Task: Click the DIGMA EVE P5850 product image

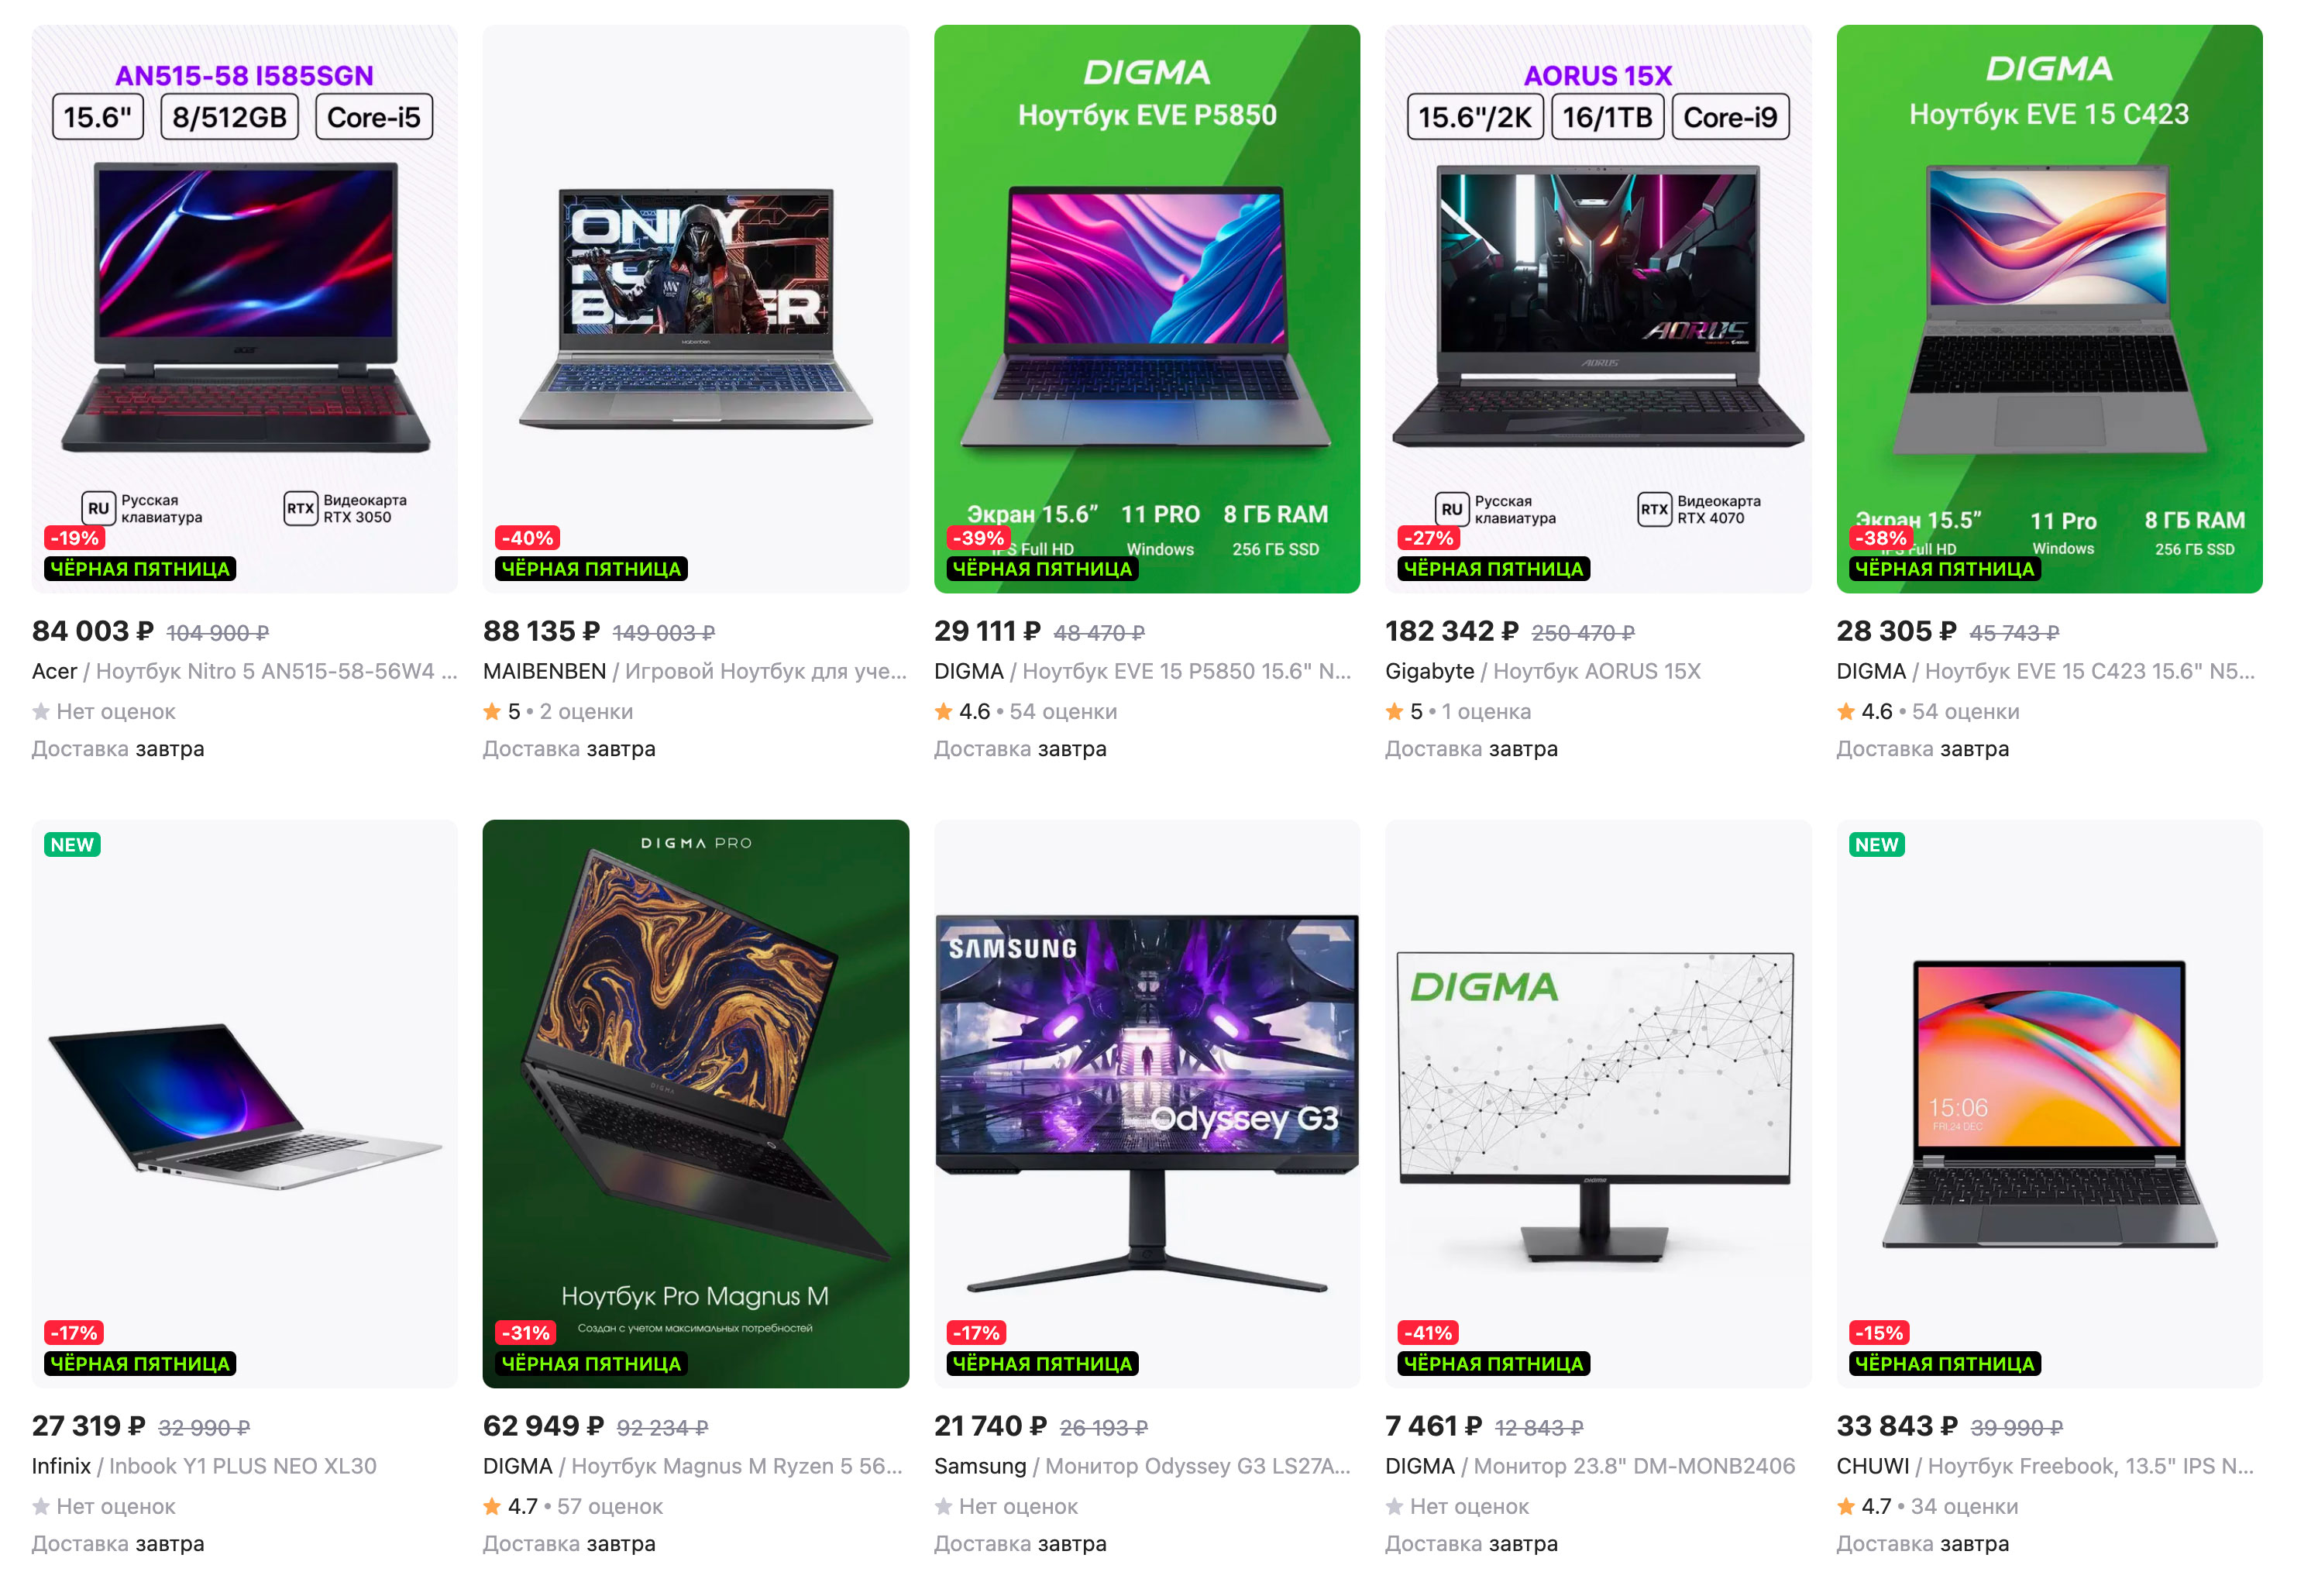Action: (1146, 308)
